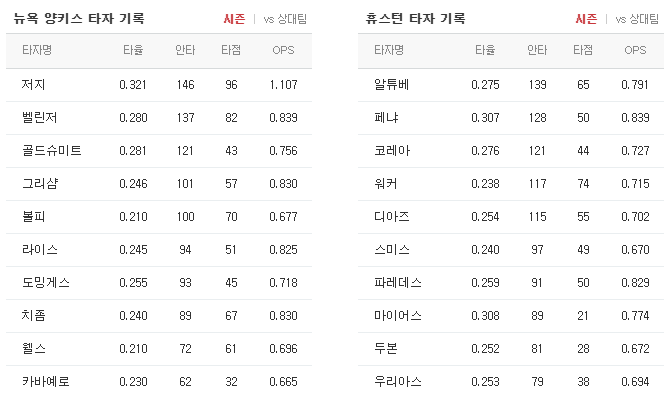Click 안타 column header in Houston table
670x408 pixels.
(537, 50)
